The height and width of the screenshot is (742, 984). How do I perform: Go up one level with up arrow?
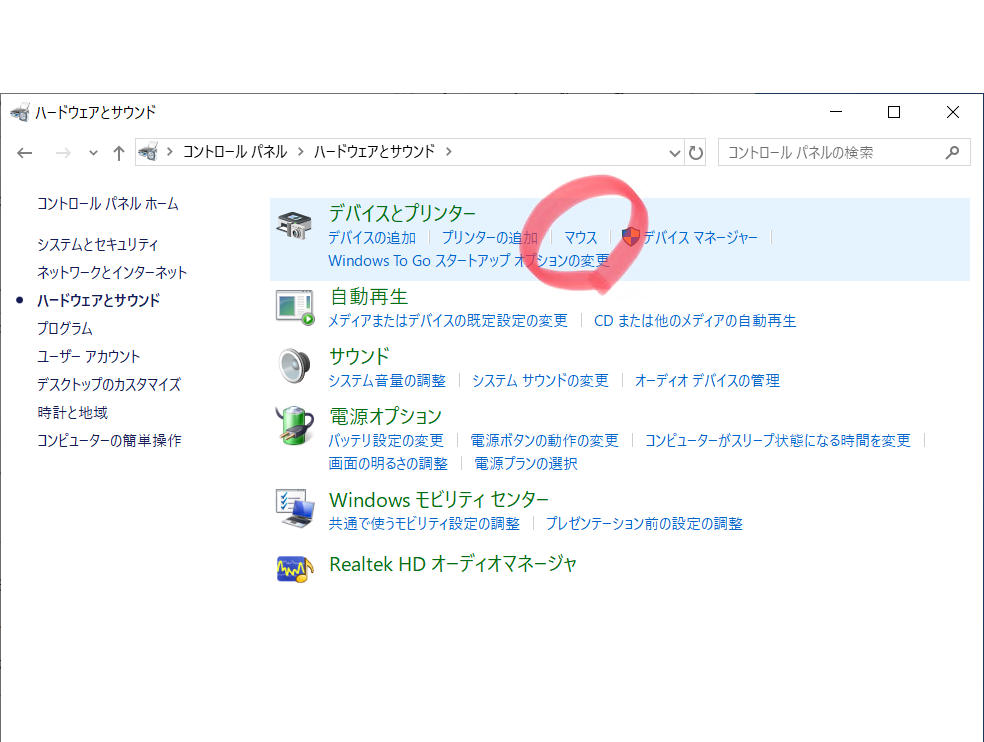(x=119, y=152)
